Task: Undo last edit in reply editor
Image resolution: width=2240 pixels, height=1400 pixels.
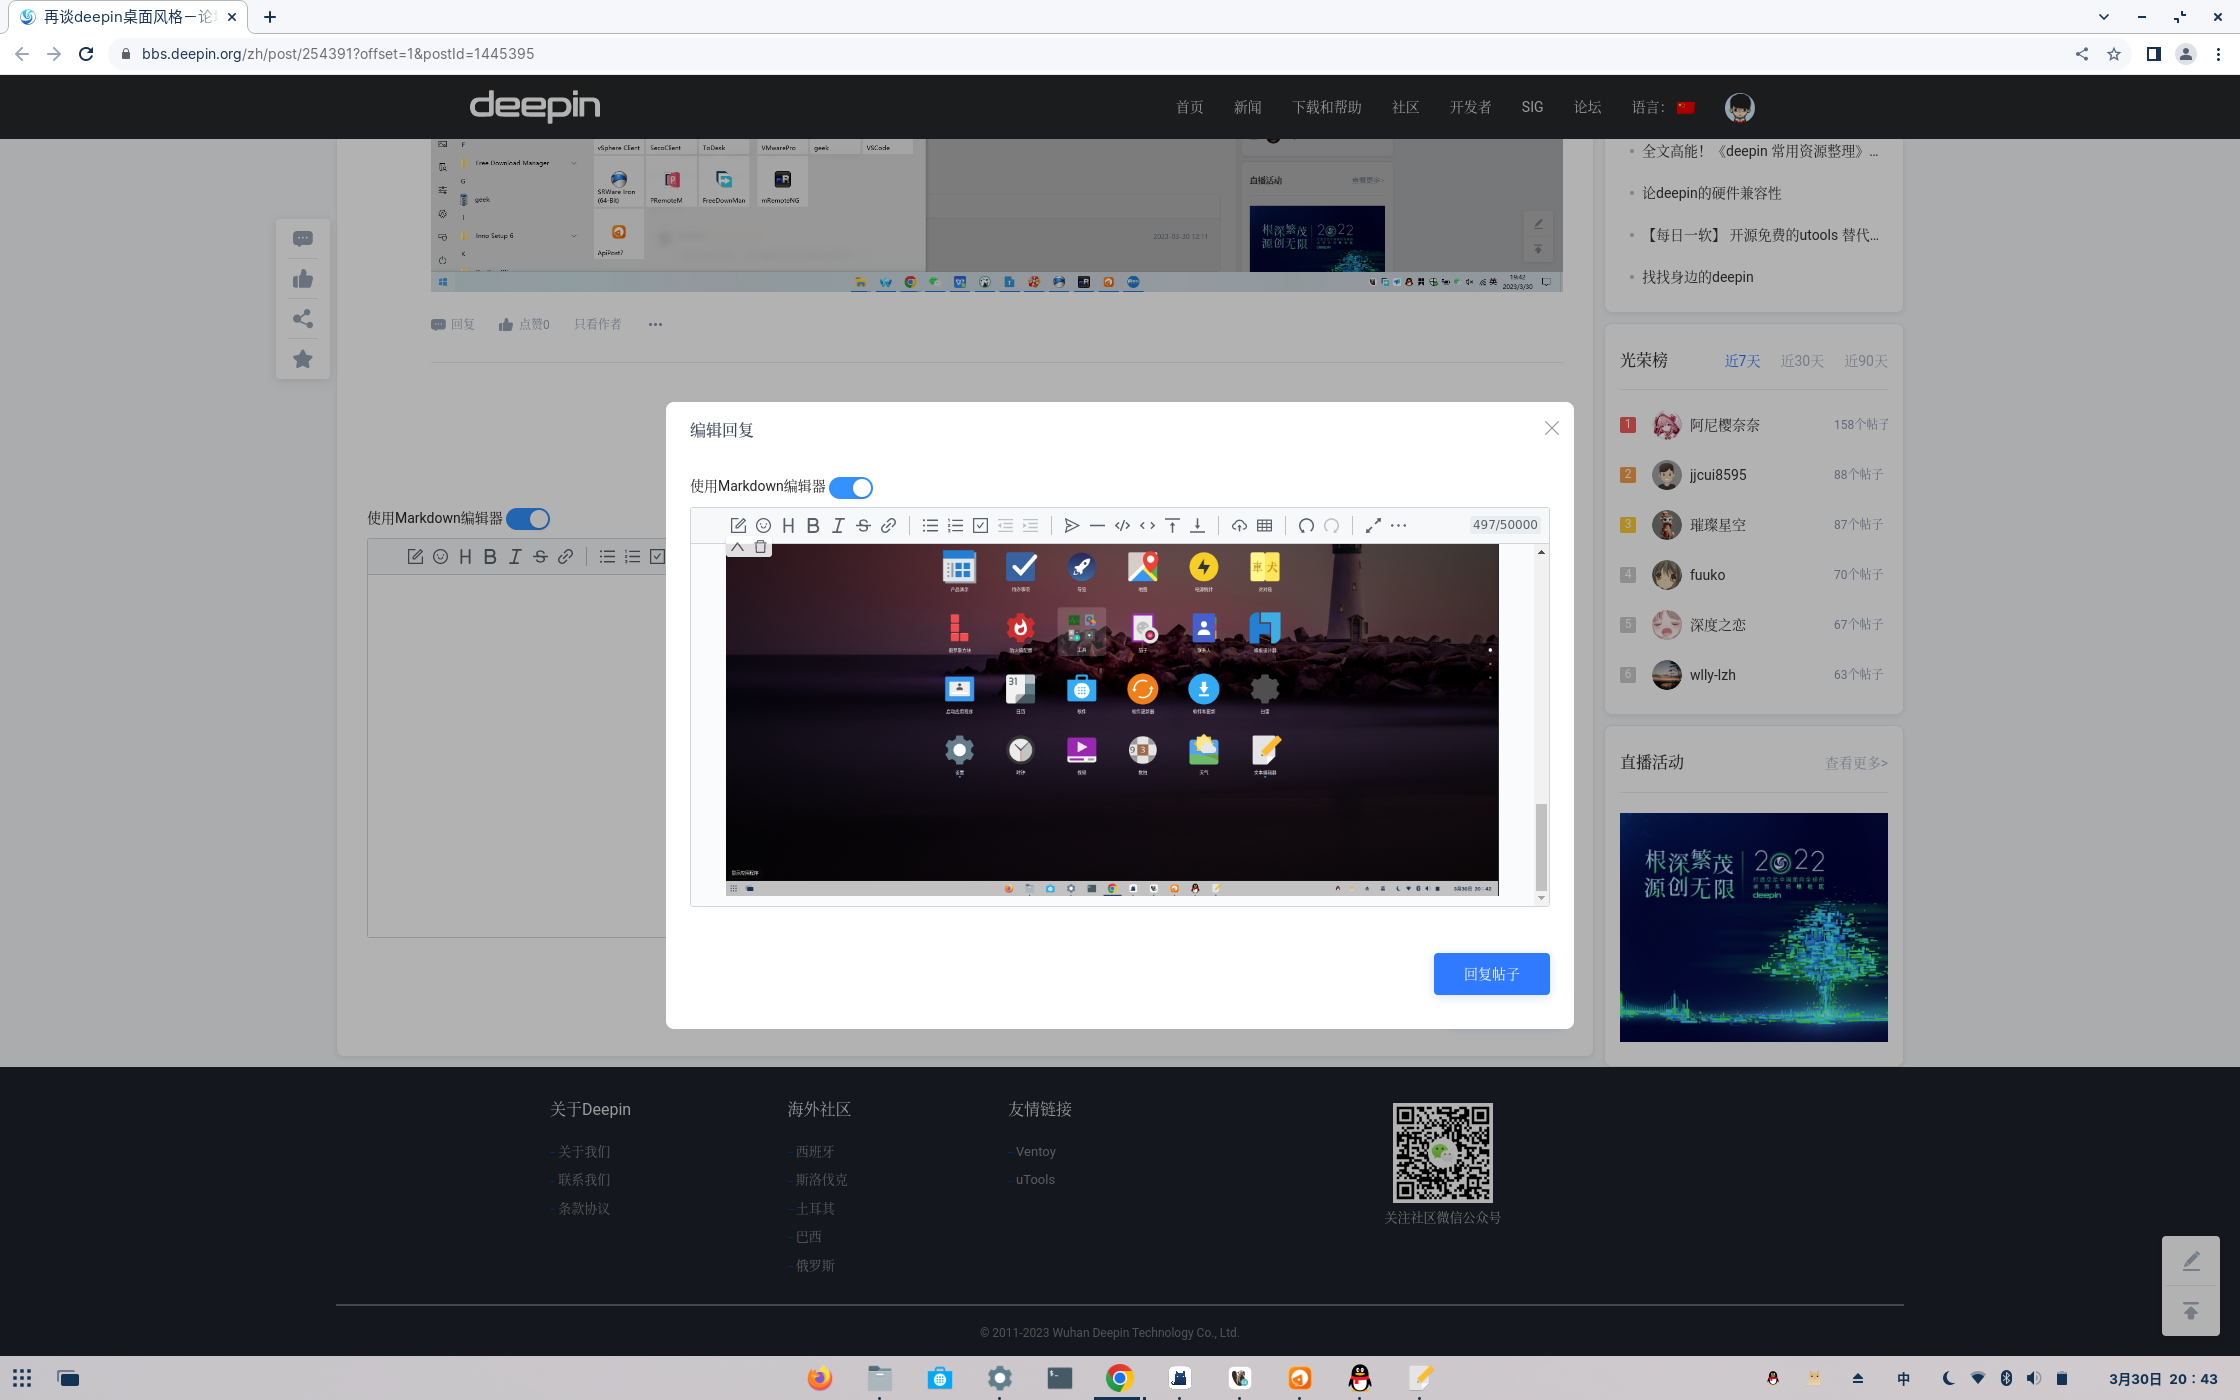Action: click(x=1306, y=526)
